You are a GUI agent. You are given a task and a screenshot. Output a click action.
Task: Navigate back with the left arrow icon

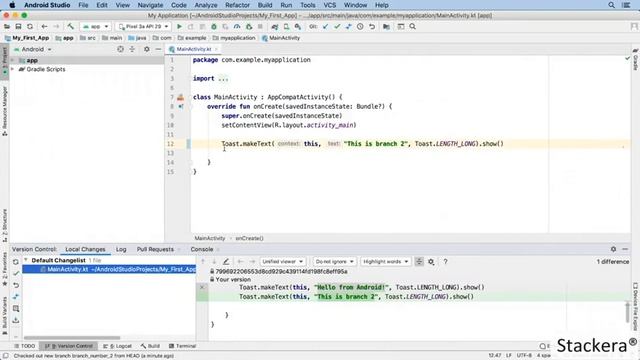click(x=44, y=27)
